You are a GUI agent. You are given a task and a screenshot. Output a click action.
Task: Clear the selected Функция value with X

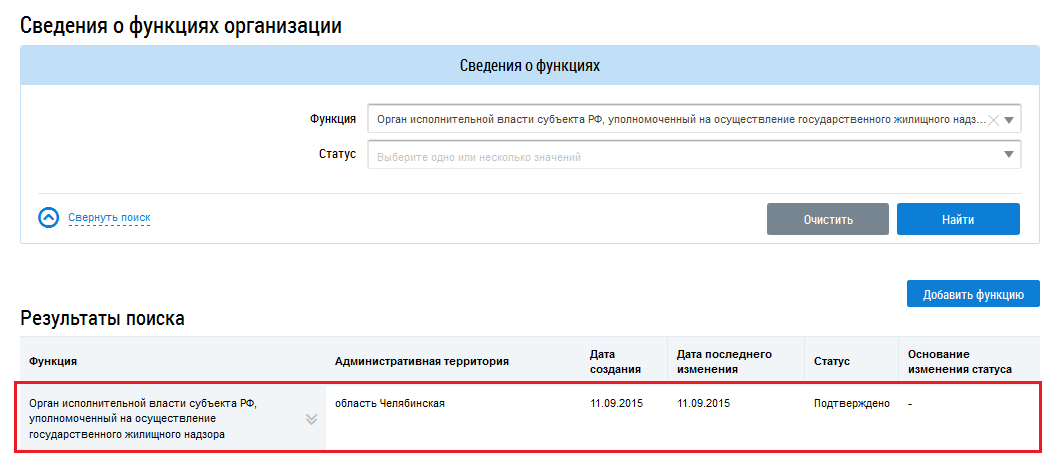pos(993,120)
